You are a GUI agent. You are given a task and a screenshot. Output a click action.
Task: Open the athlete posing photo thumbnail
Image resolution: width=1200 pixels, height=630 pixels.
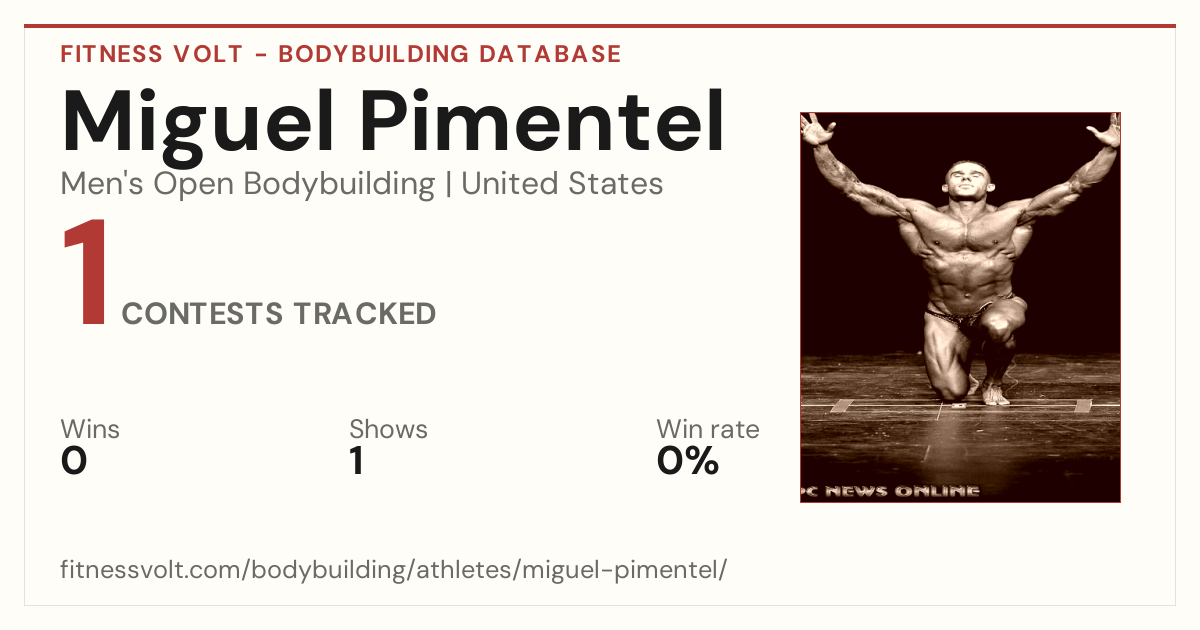pyautogui.click(x=960, y=307)
